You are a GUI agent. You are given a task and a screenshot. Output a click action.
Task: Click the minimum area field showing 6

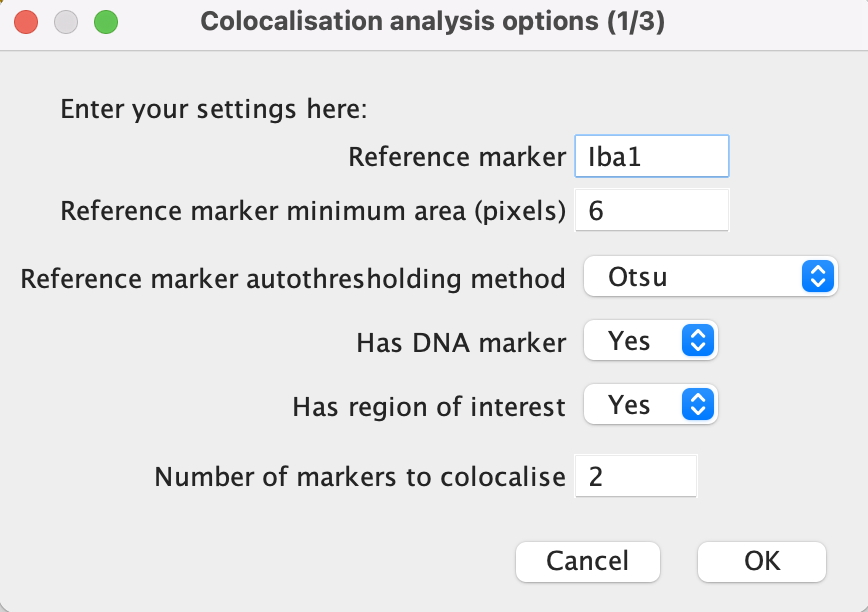pyautogui.click(x=652, y=210)
